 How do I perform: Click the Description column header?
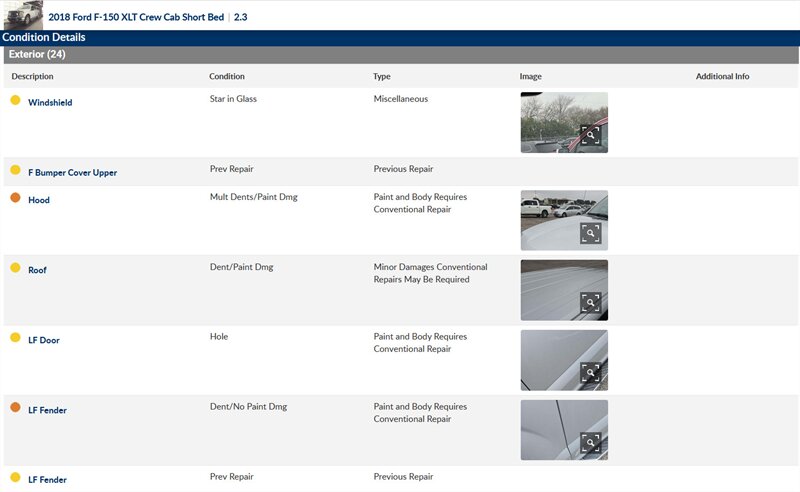coord(32,77)
